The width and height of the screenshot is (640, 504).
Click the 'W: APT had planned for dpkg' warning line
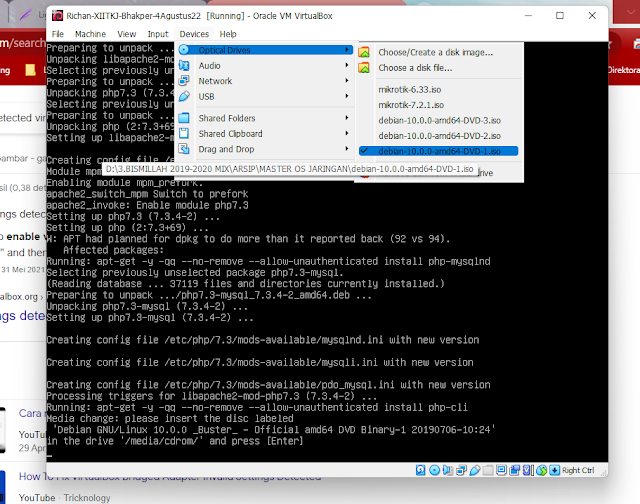(x=248, y=239)
